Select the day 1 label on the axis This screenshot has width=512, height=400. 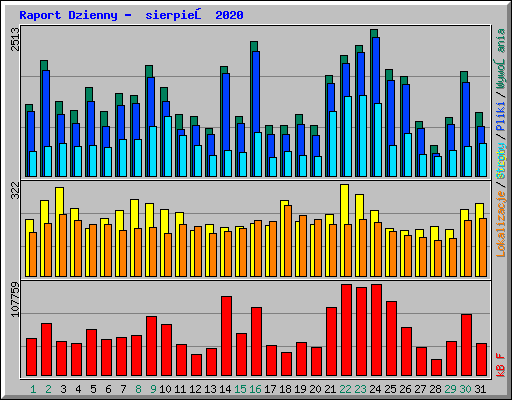(33, 389)
